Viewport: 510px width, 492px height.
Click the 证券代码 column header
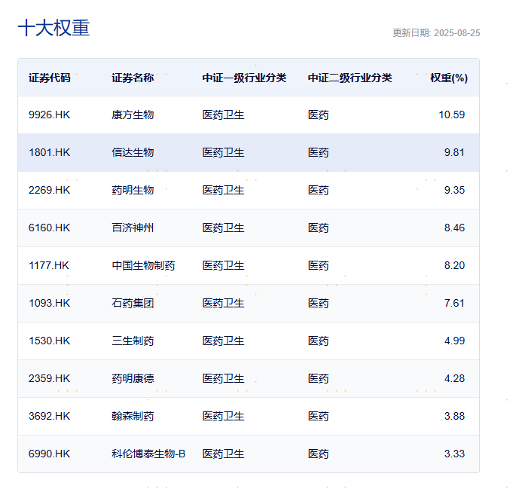pos(49,78)
